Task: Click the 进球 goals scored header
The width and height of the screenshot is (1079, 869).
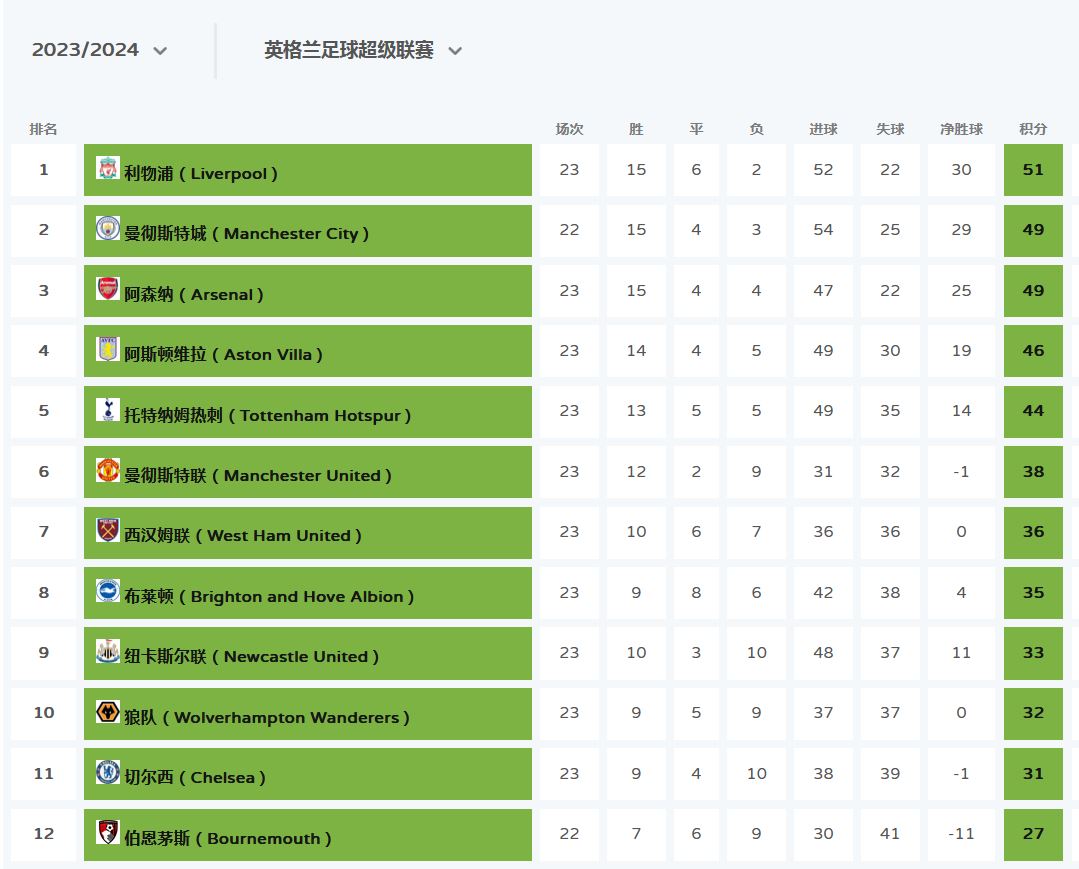Action: coord(823,129)
